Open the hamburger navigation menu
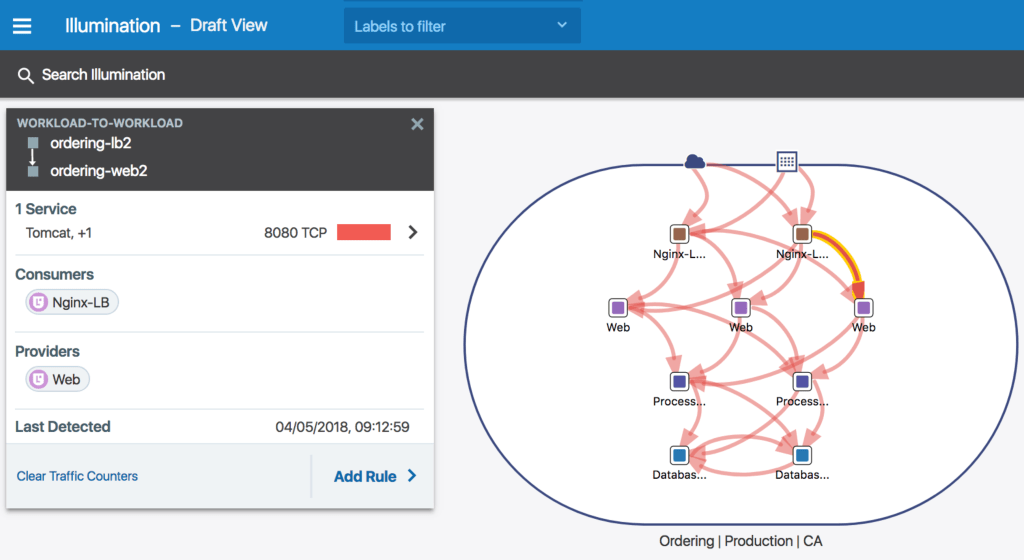 [x=22, y=26]
